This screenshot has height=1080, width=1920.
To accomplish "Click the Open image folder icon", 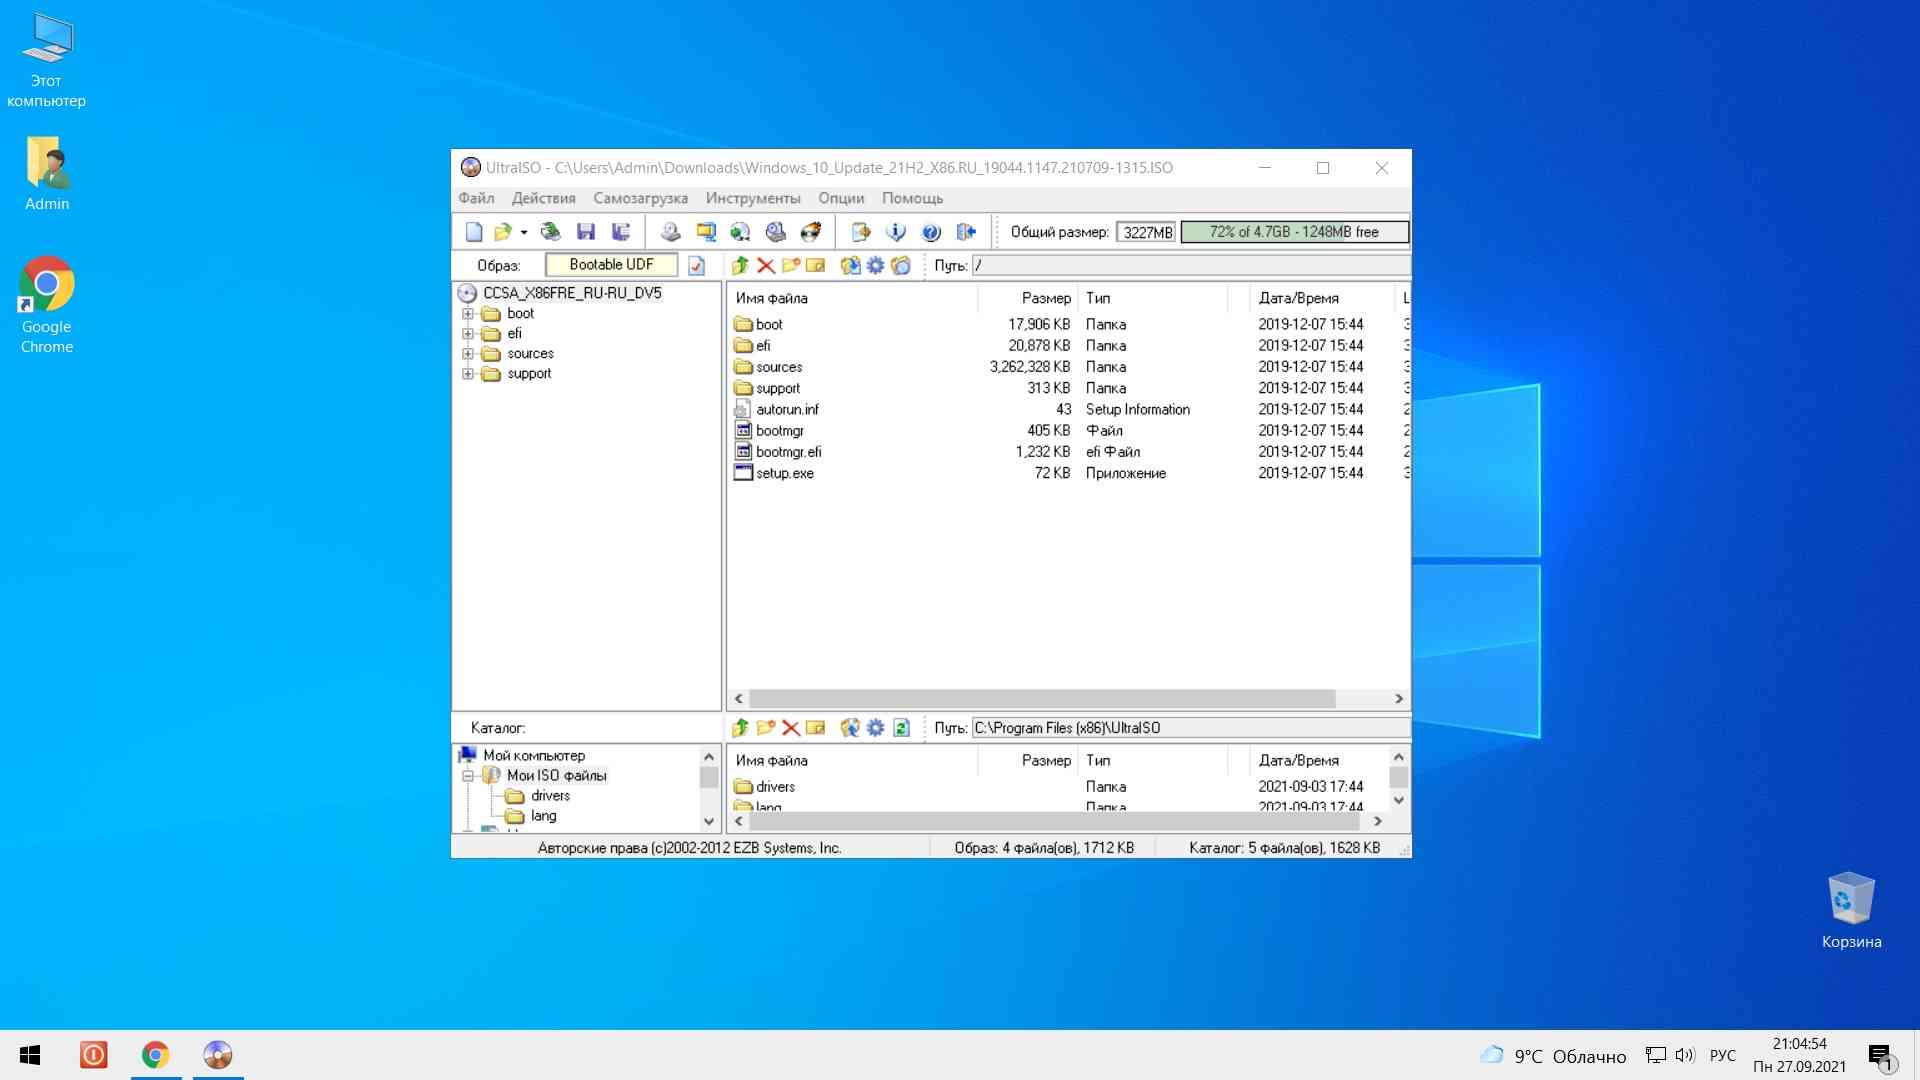I will 502,232.
